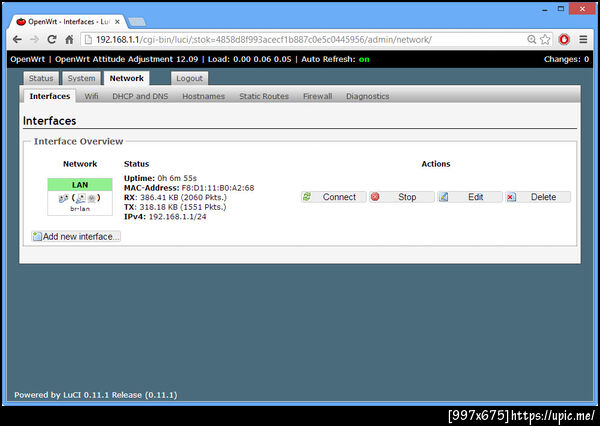Open the browser hamburger menu
This screenshot has height=426, width=600.
[x=583, y=39]
